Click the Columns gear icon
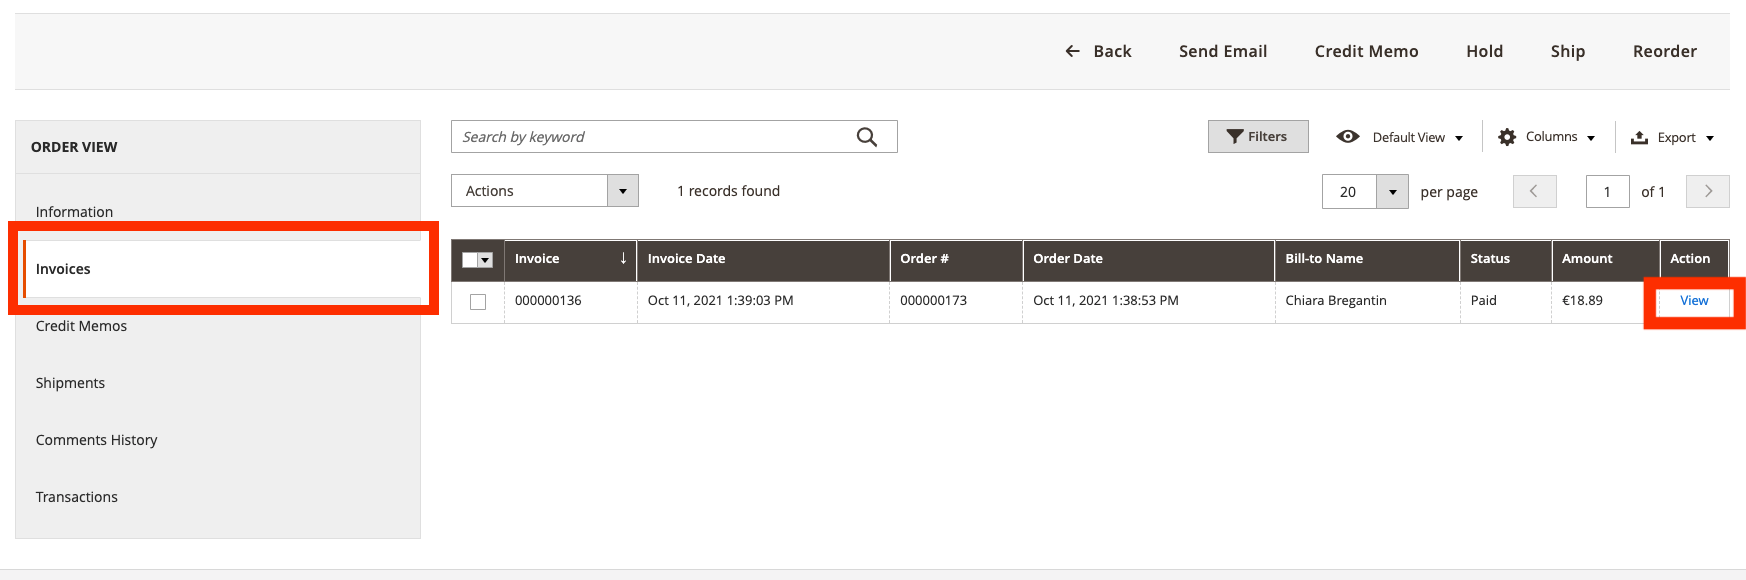The height and width of the screenshot is (580, 1746). pyautogui.click(x=1507, y=137)
